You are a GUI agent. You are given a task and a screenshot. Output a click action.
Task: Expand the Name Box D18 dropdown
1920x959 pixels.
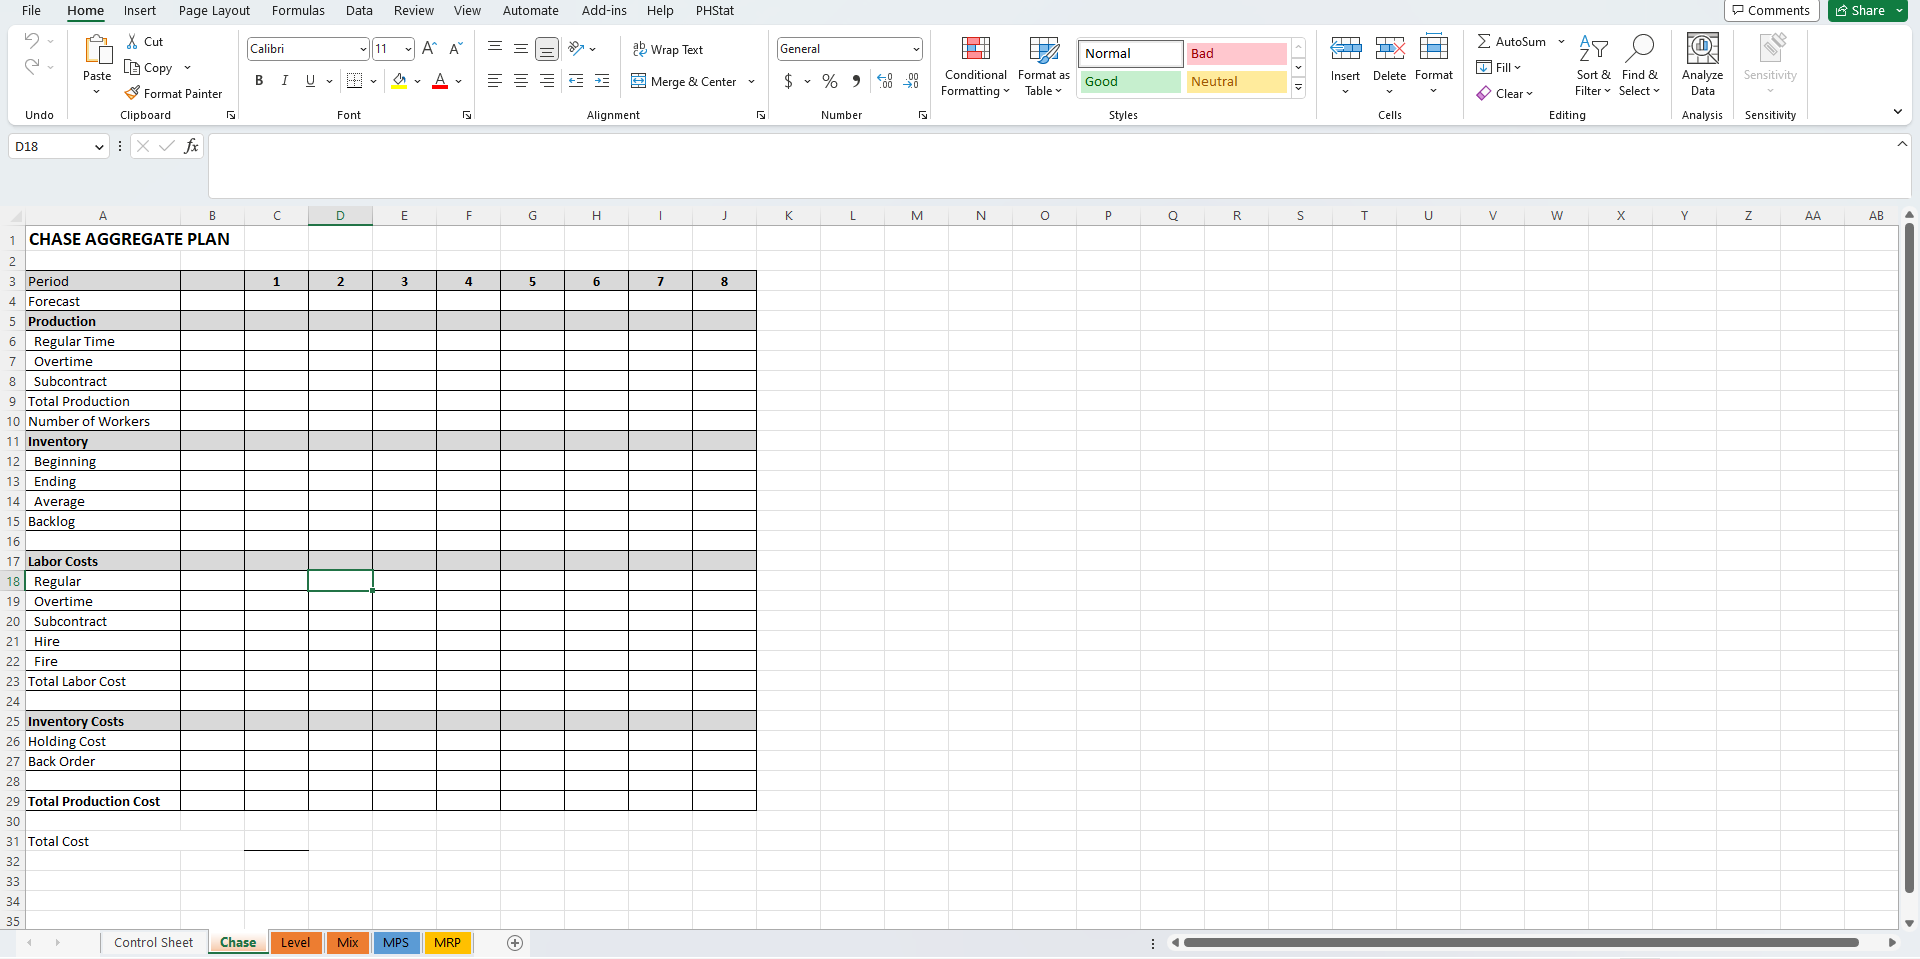point(99,147)
